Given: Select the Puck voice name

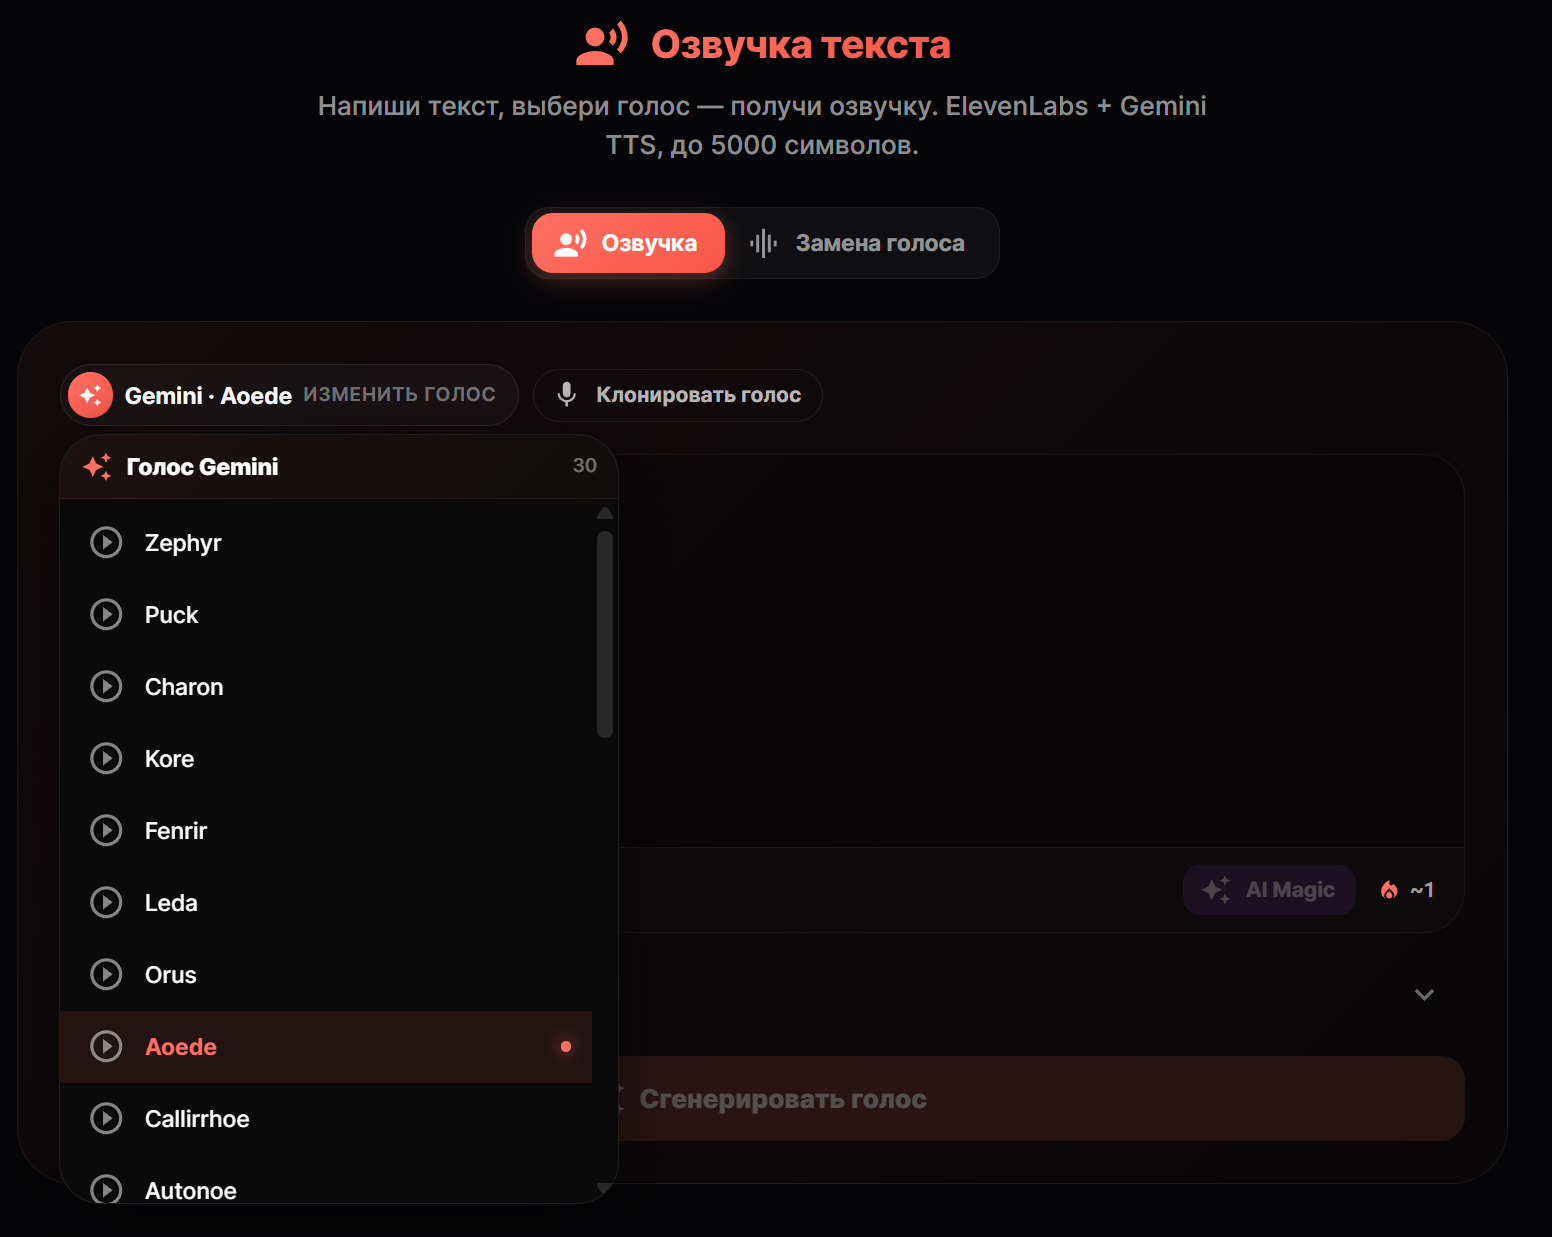Looking at the screenshot, I should point(172,615).
